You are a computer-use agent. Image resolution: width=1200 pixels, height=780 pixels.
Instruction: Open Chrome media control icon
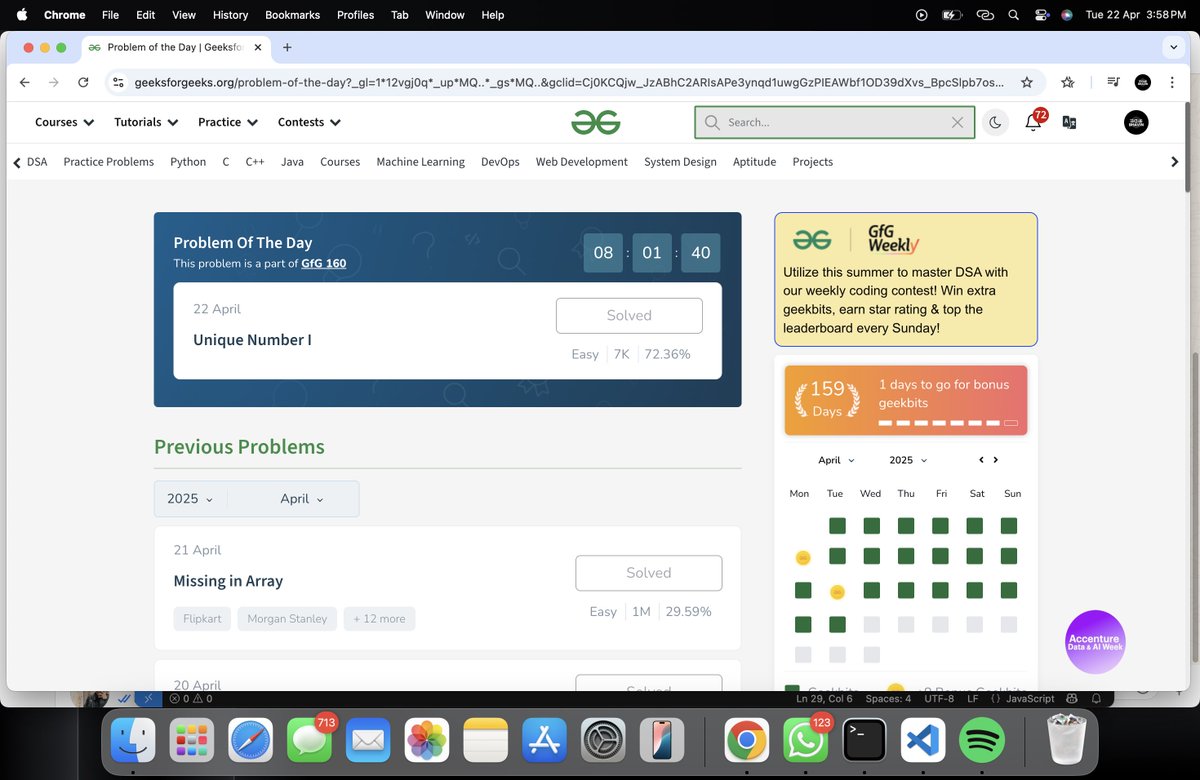point(1114,82)
